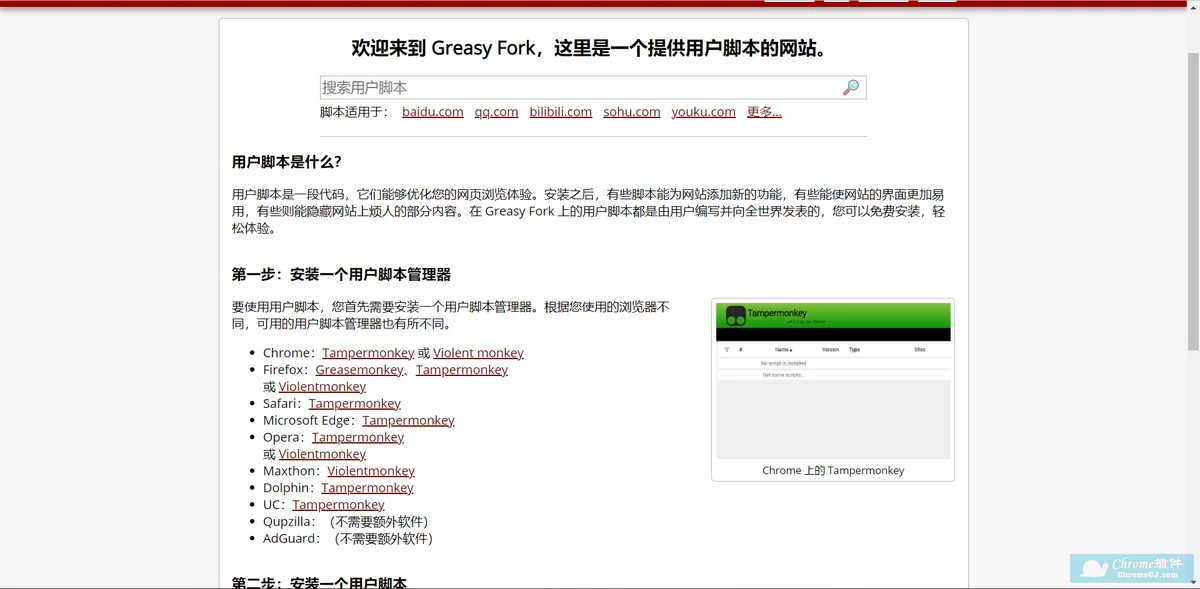This screenshot has height=589, width=1200.
Task: Open the youku.com scripts link
Action: click(x=704, y=112)
